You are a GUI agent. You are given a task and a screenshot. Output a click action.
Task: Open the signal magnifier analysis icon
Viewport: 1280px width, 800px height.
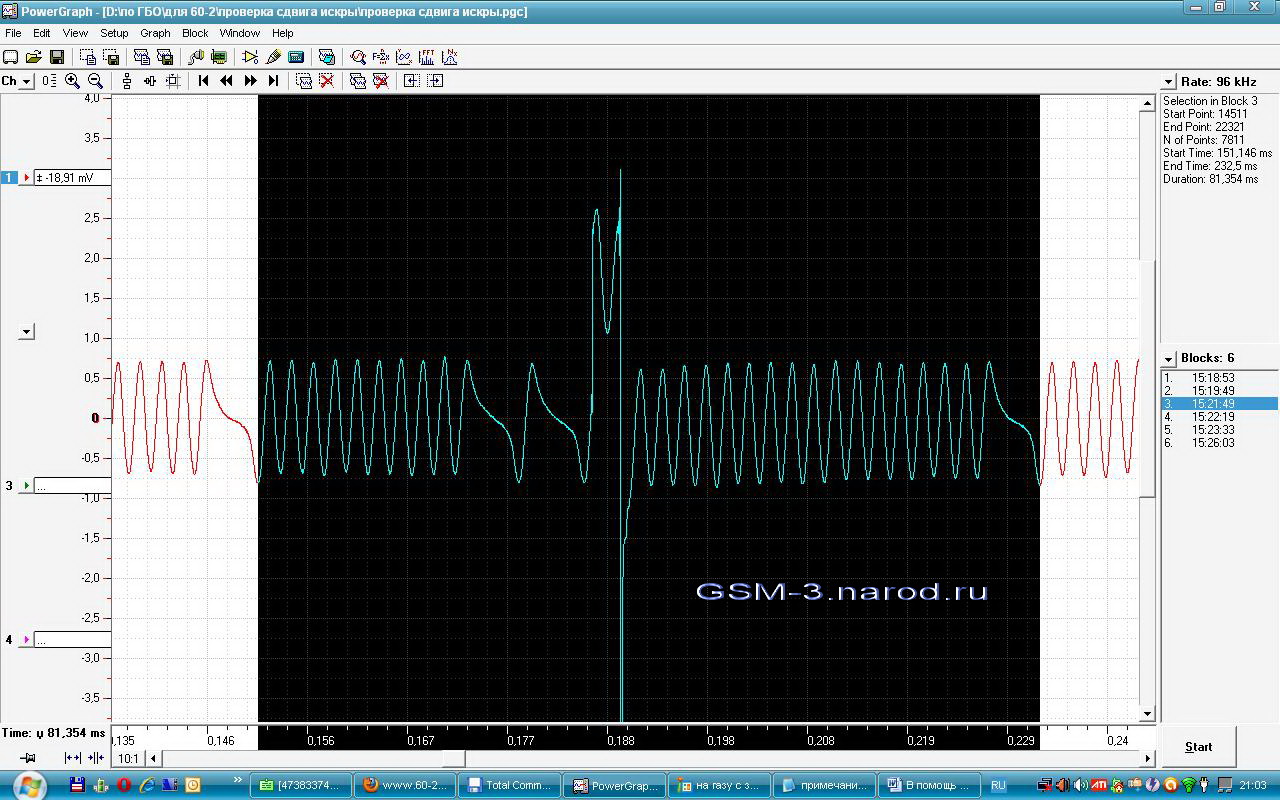click(358, 57)
